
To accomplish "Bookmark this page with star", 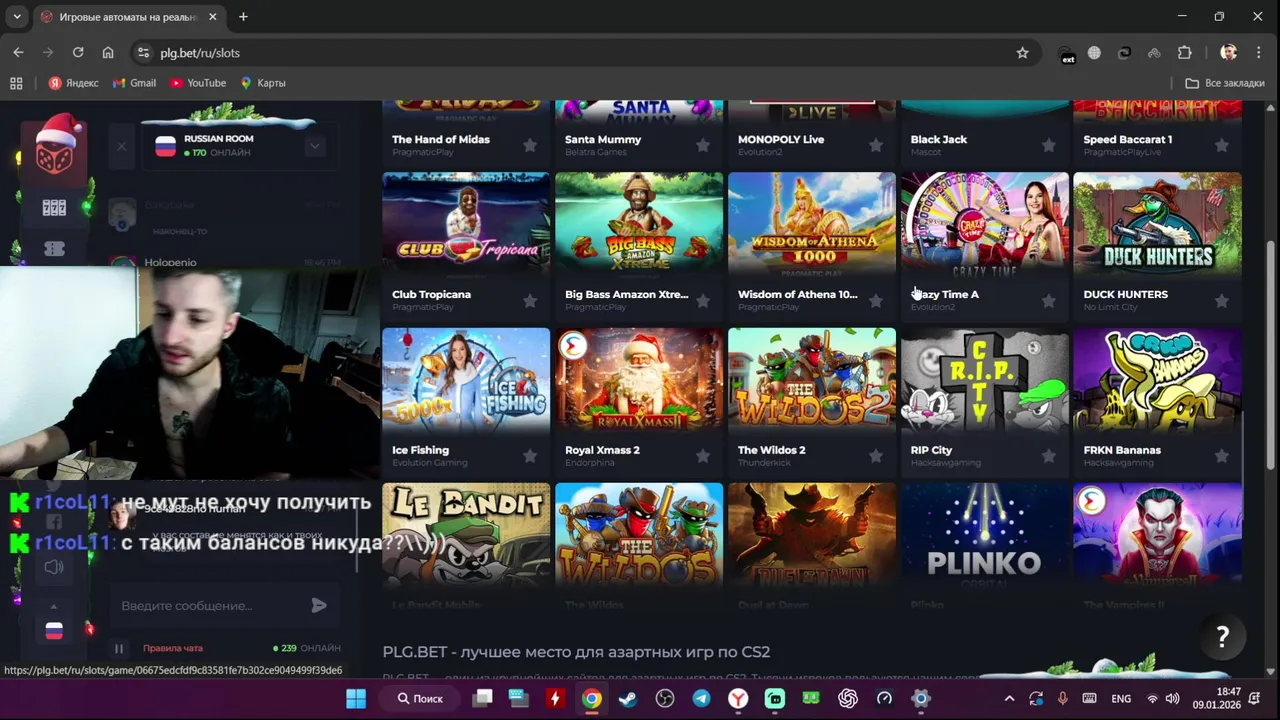I will point(1022,53).
